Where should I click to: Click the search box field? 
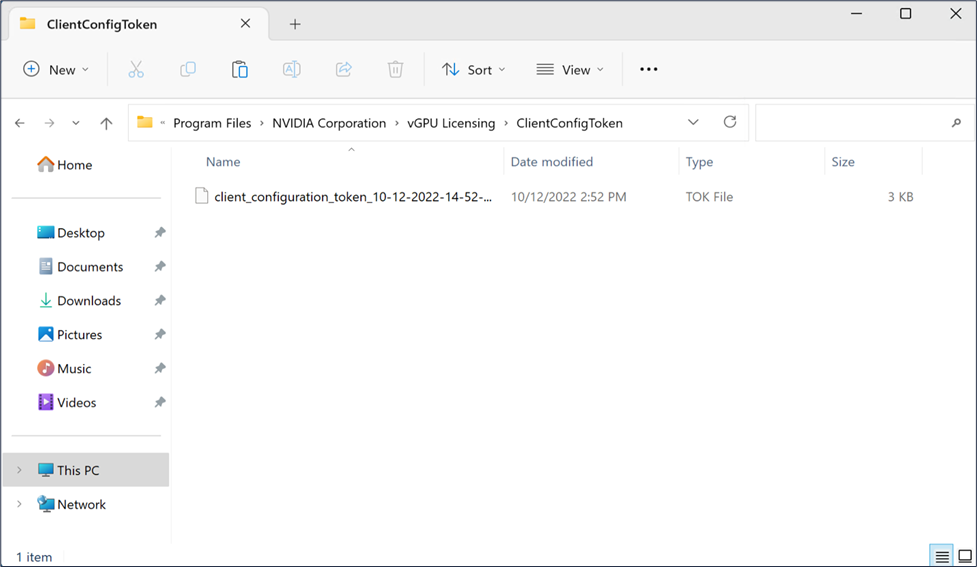[x=863, y=123]
